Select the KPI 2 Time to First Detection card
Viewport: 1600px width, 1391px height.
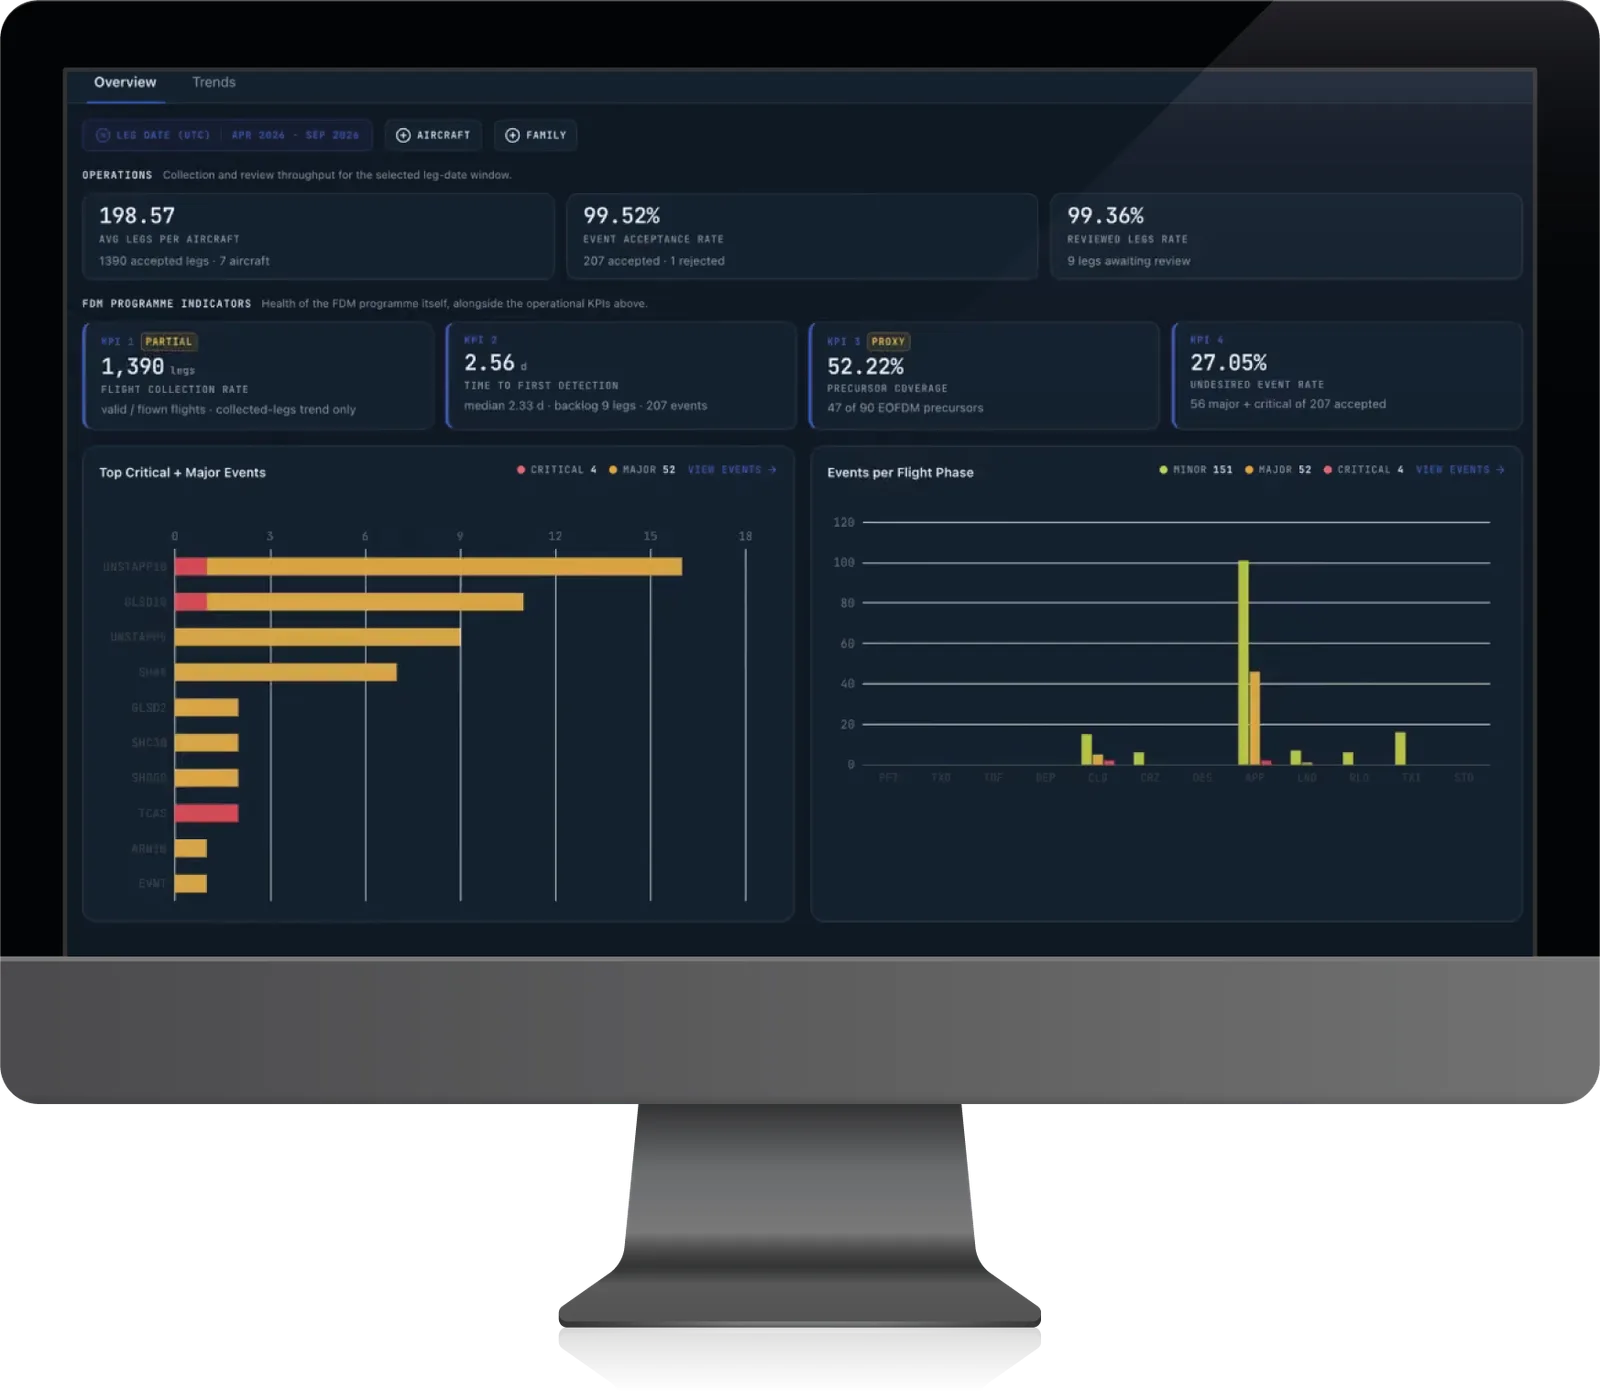[x=621, y=375]
